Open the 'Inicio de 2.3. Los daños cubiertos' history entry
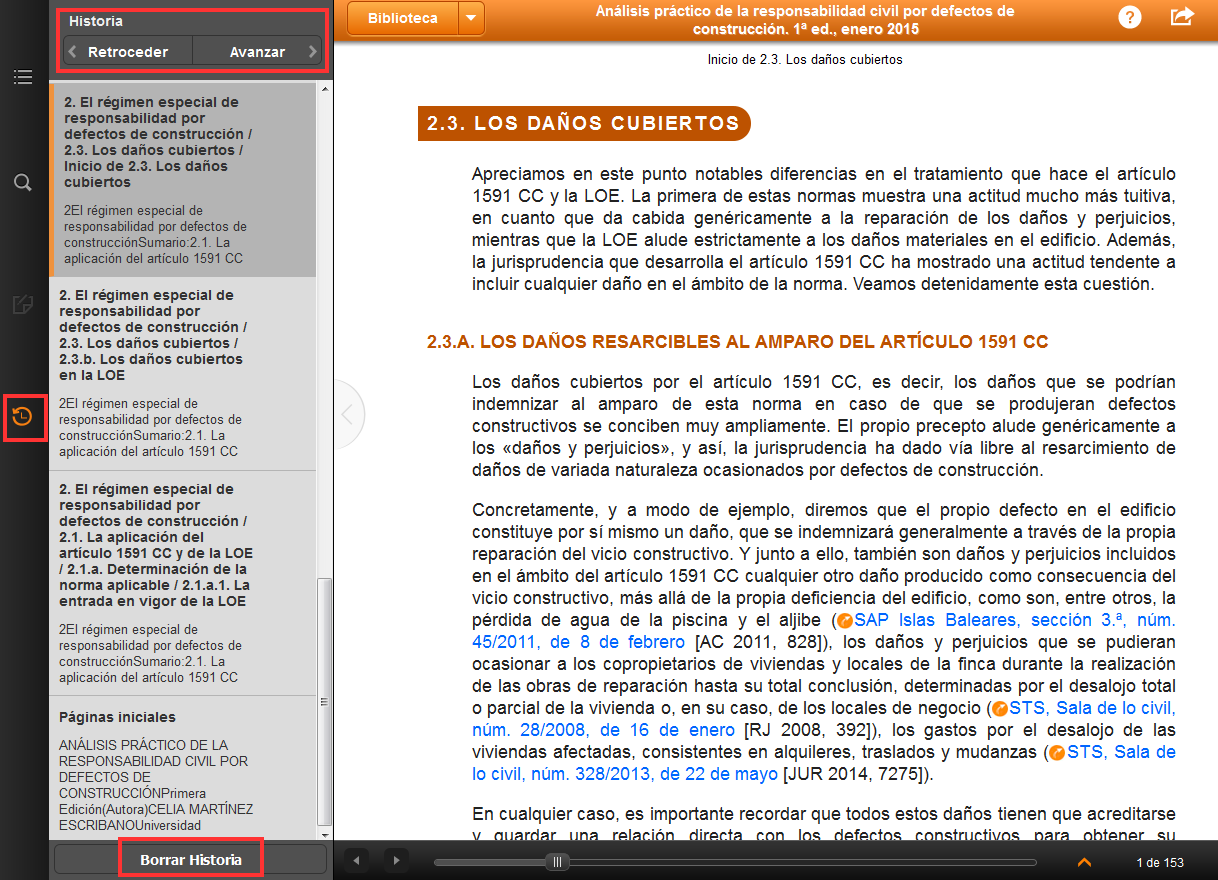Image resolution: width=1218 pixels, height=880 pixels. [x=182, y=179]
